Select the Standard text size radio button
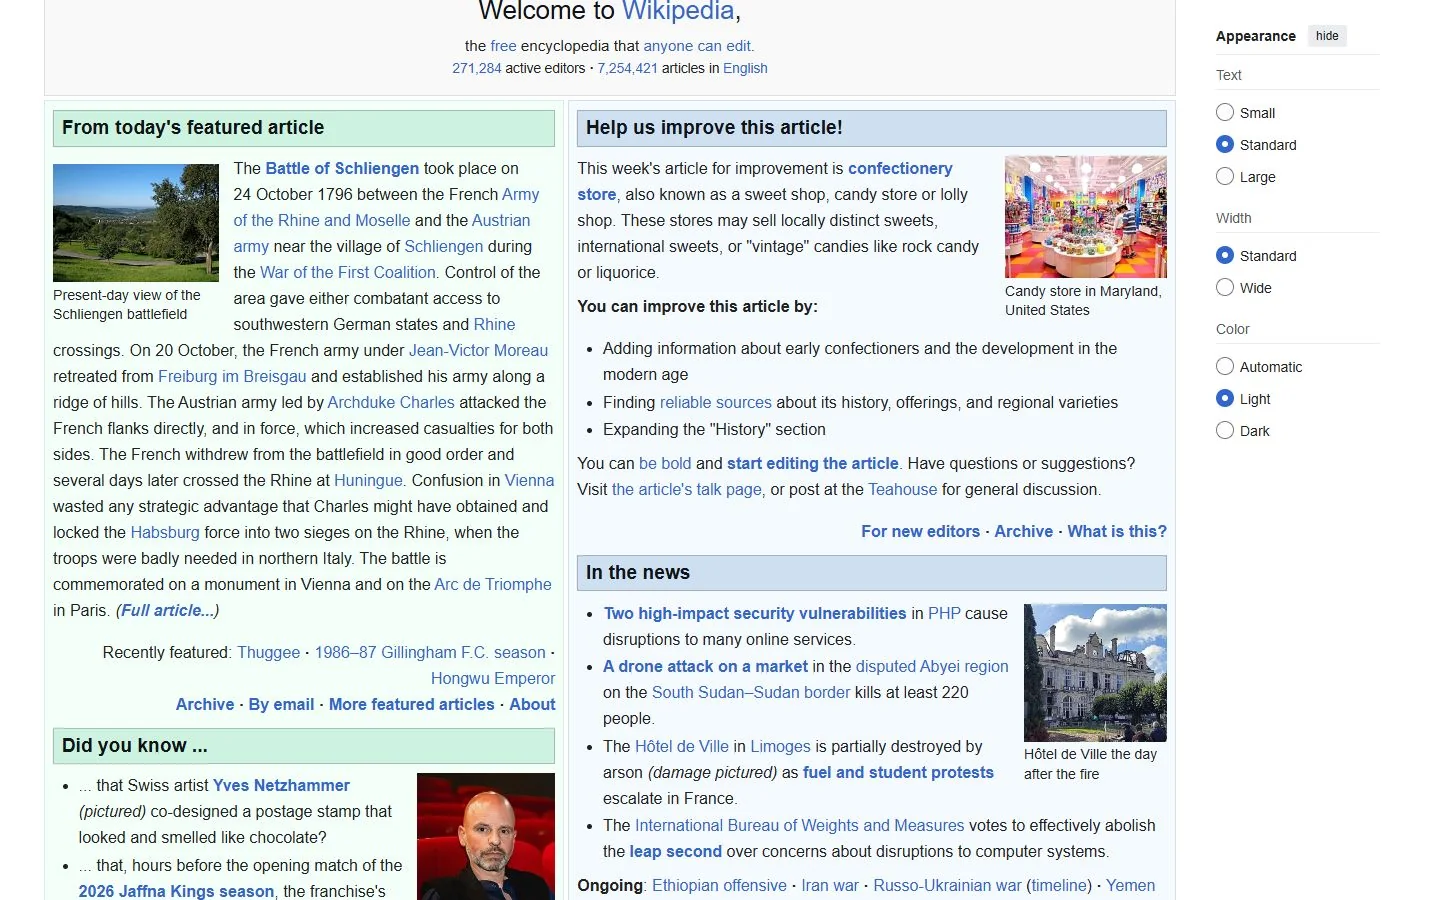This screenshot has height=900, width=1440. pyautogui.click(x=1225, y=144)
